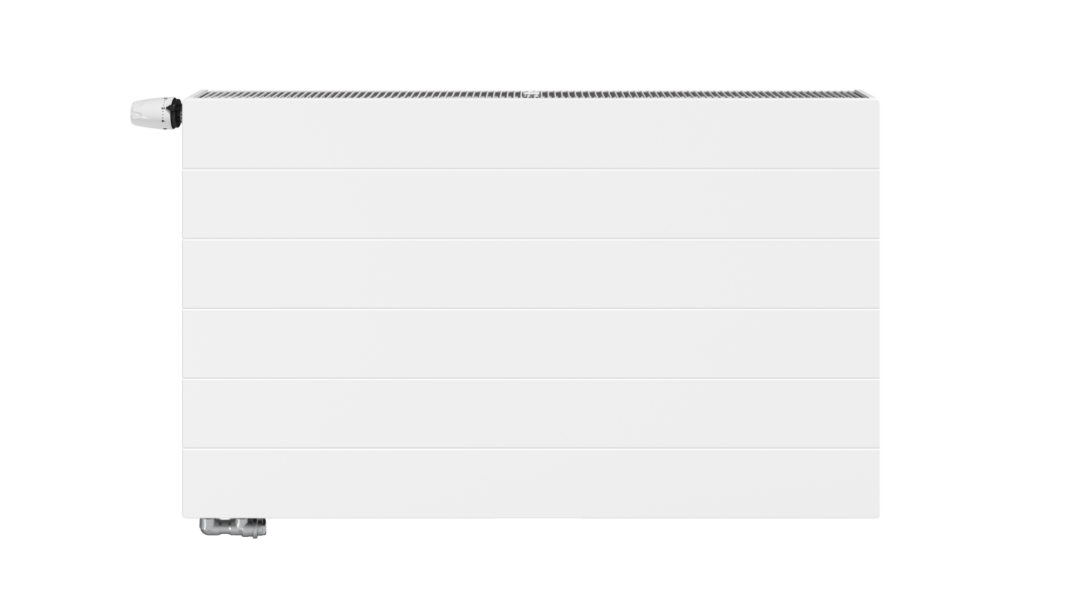Click the right nut of bottom valve
Image resolution: width=1066 pixels, height=600 pixels.
[255, 528]
